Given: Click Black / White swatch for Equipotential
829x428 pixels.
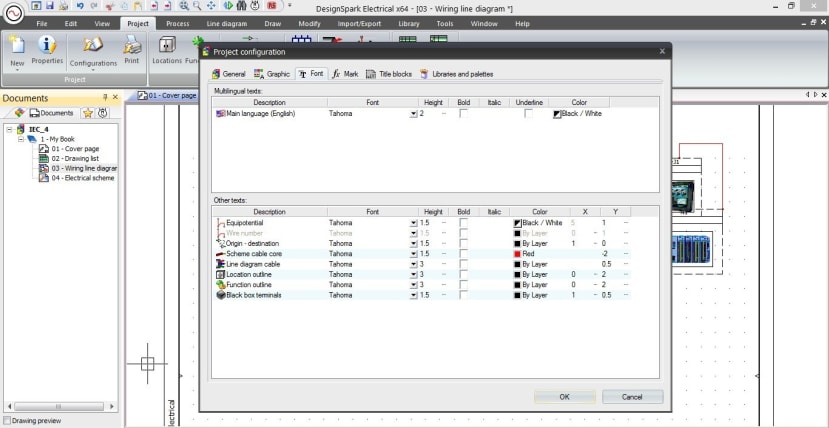Looking at the screenshot, I should coord(518,224).
